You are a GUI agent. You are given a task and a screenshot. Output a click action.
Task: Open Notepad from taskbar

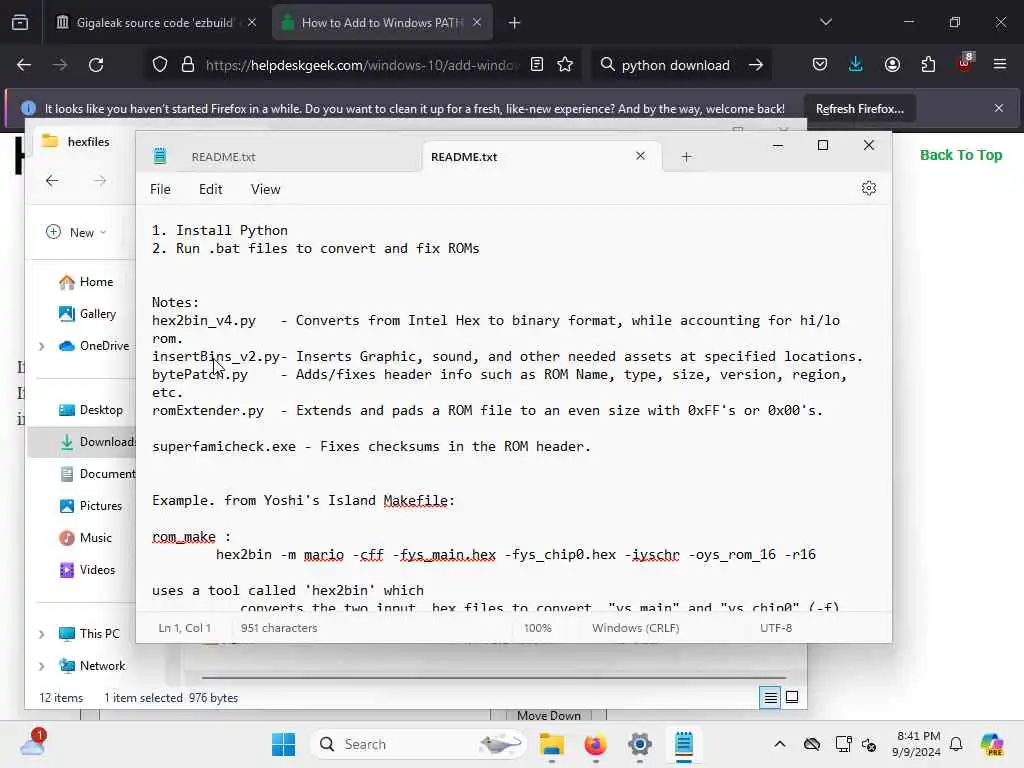click(x=684, y=744)
